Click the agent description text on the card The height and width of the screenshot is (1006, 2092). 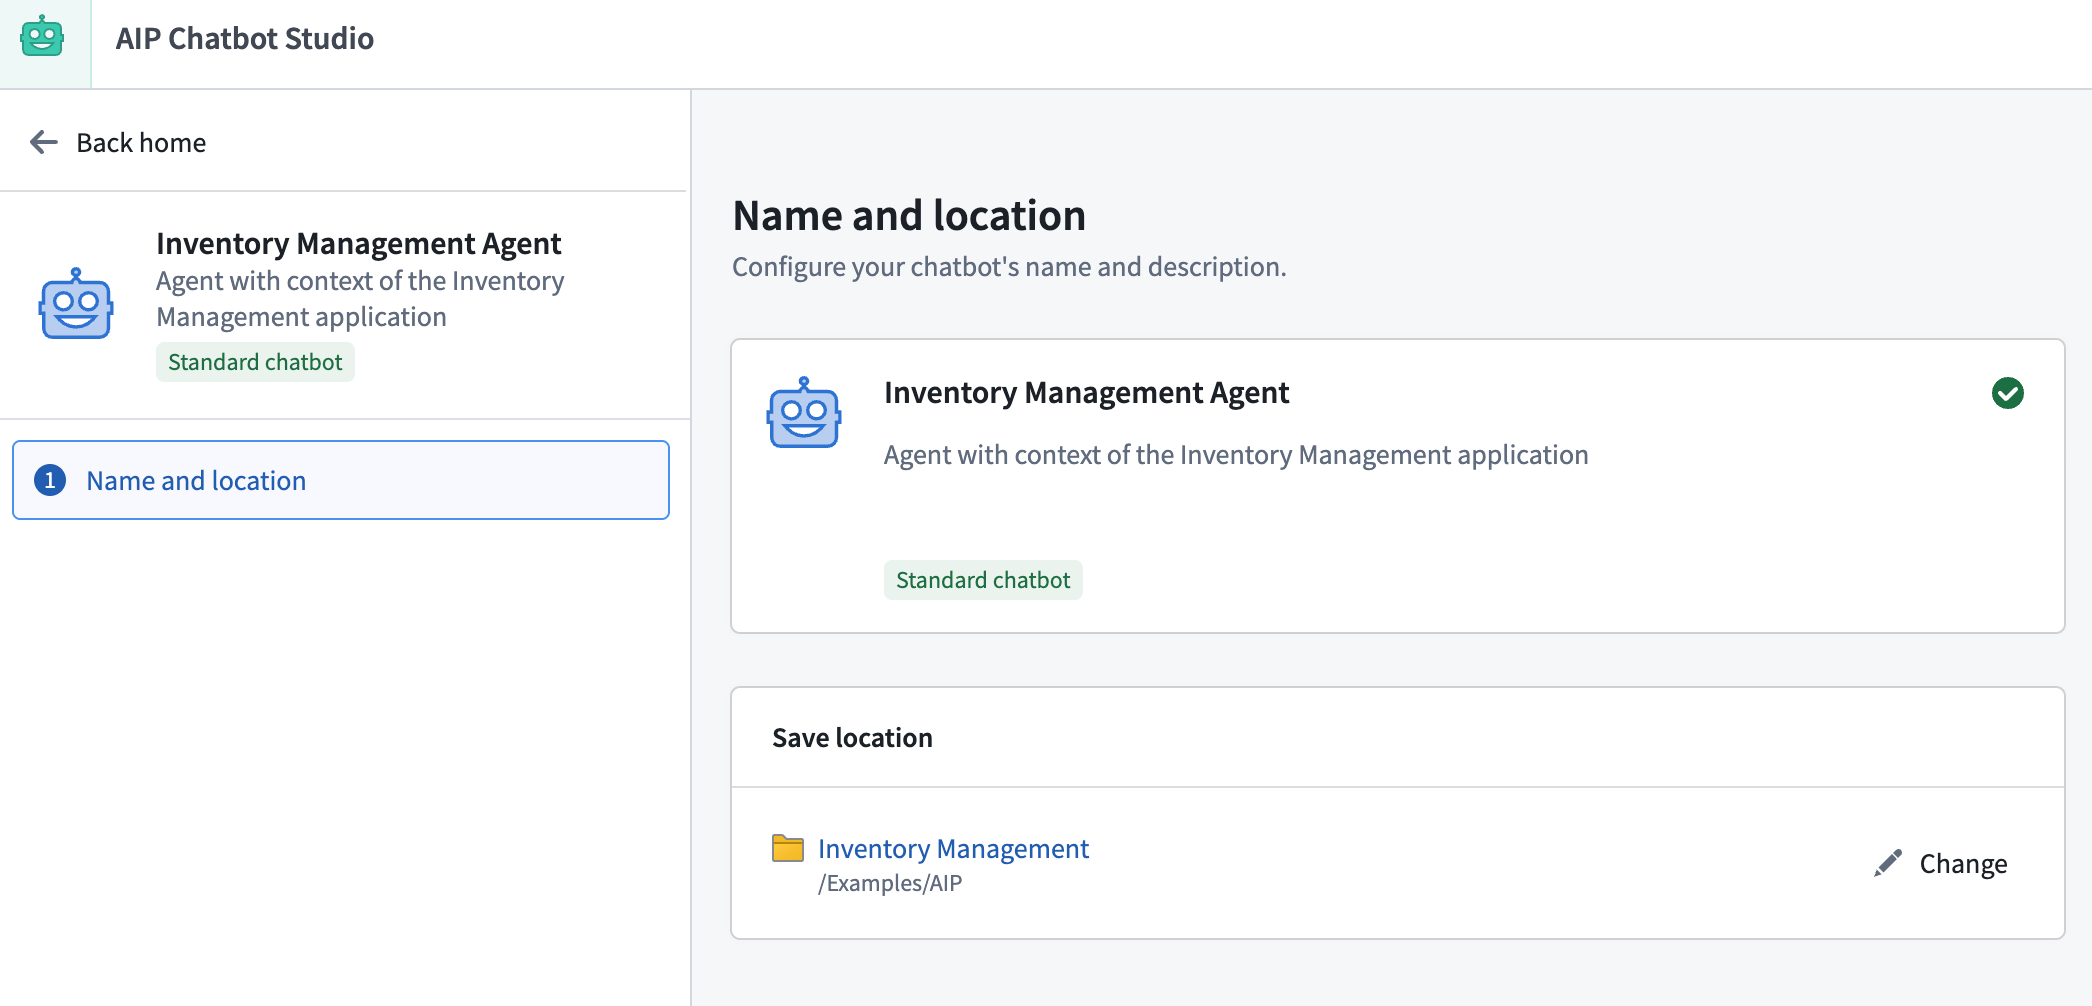click(1235, 454)
